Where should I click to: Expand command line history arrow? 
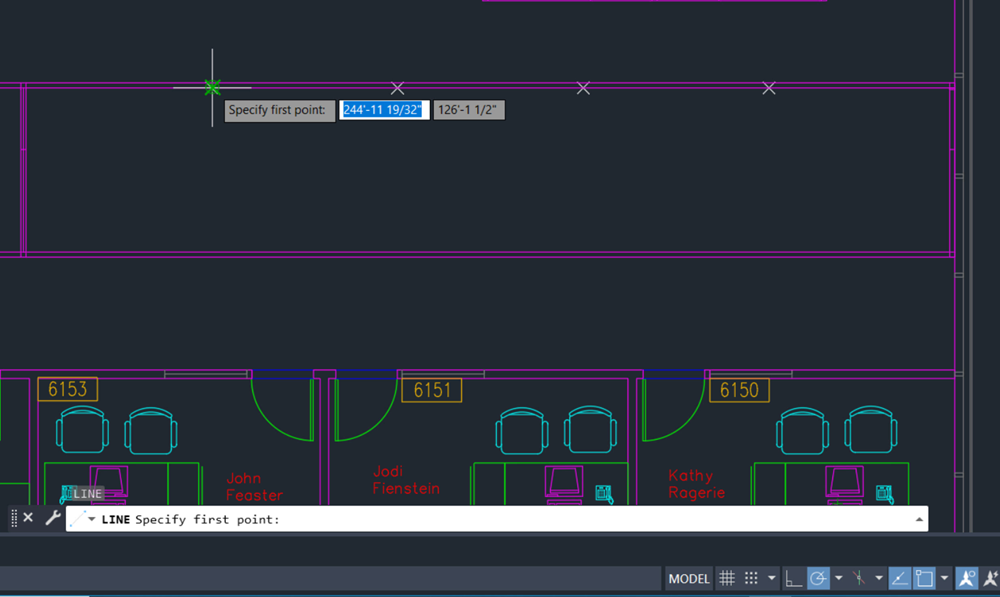click(x=919, y=519)
